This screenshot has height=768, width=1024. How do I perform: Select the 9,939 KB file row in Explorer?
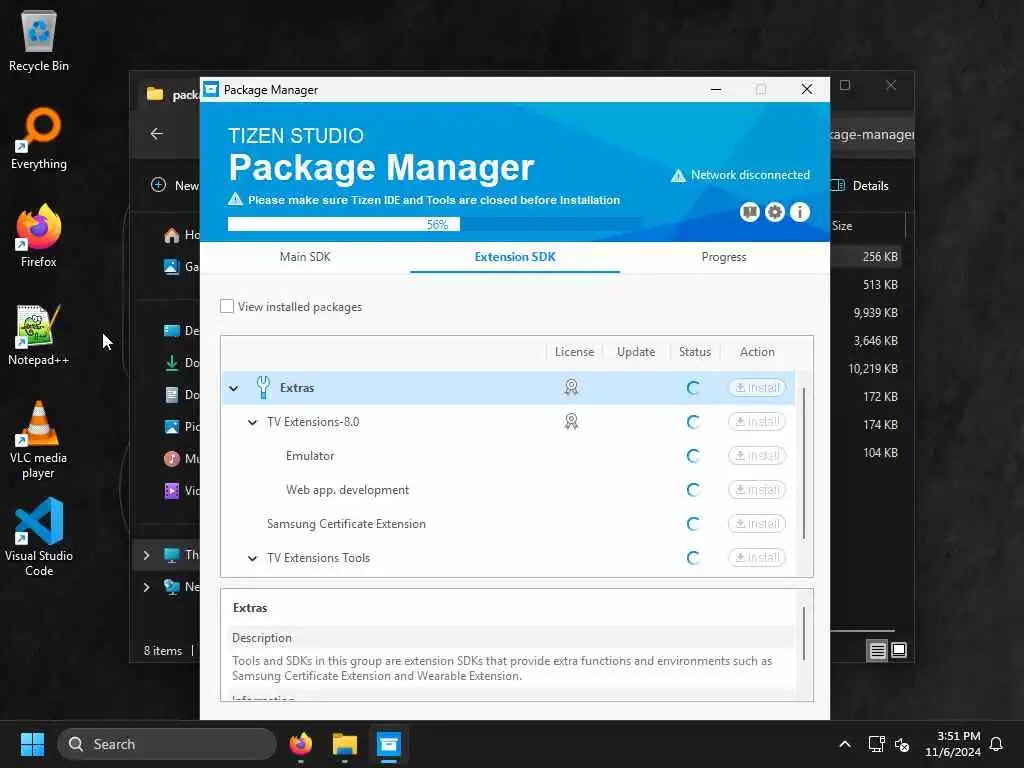point(866,313)
